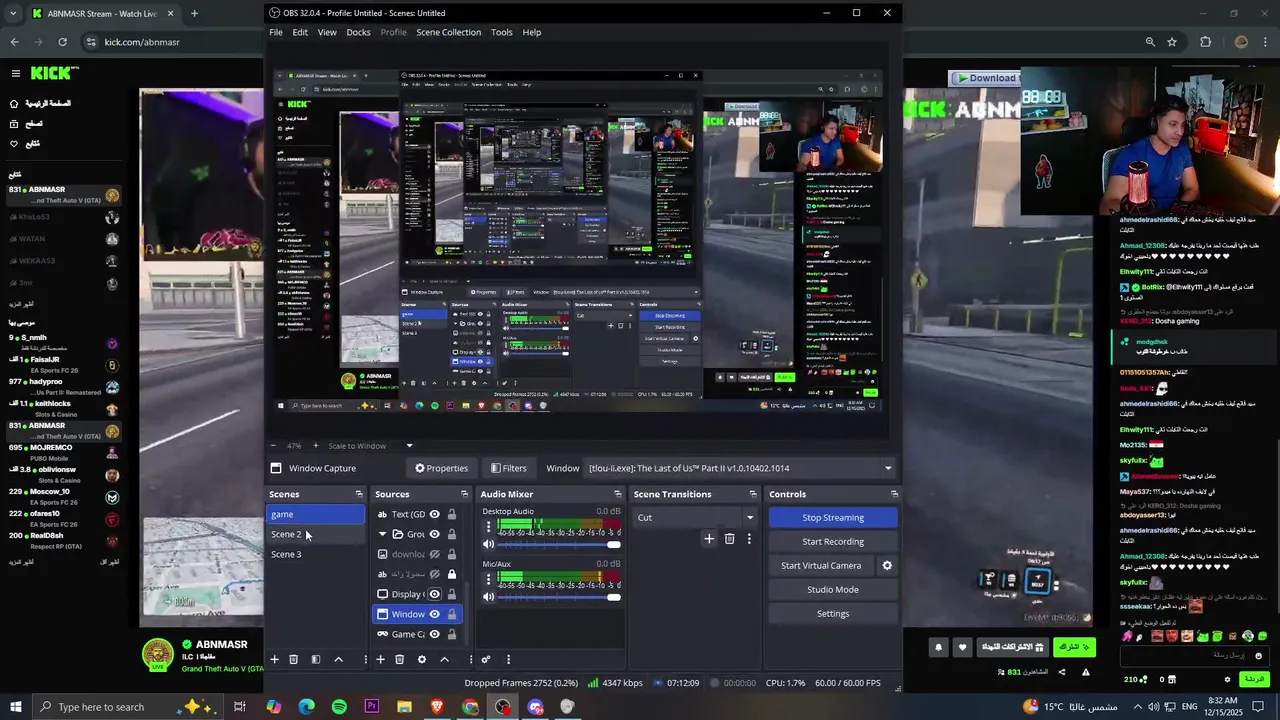This screenshot has height=720, width=1280.
Task: Click the Start Recording button
Action: pos(833,541)
